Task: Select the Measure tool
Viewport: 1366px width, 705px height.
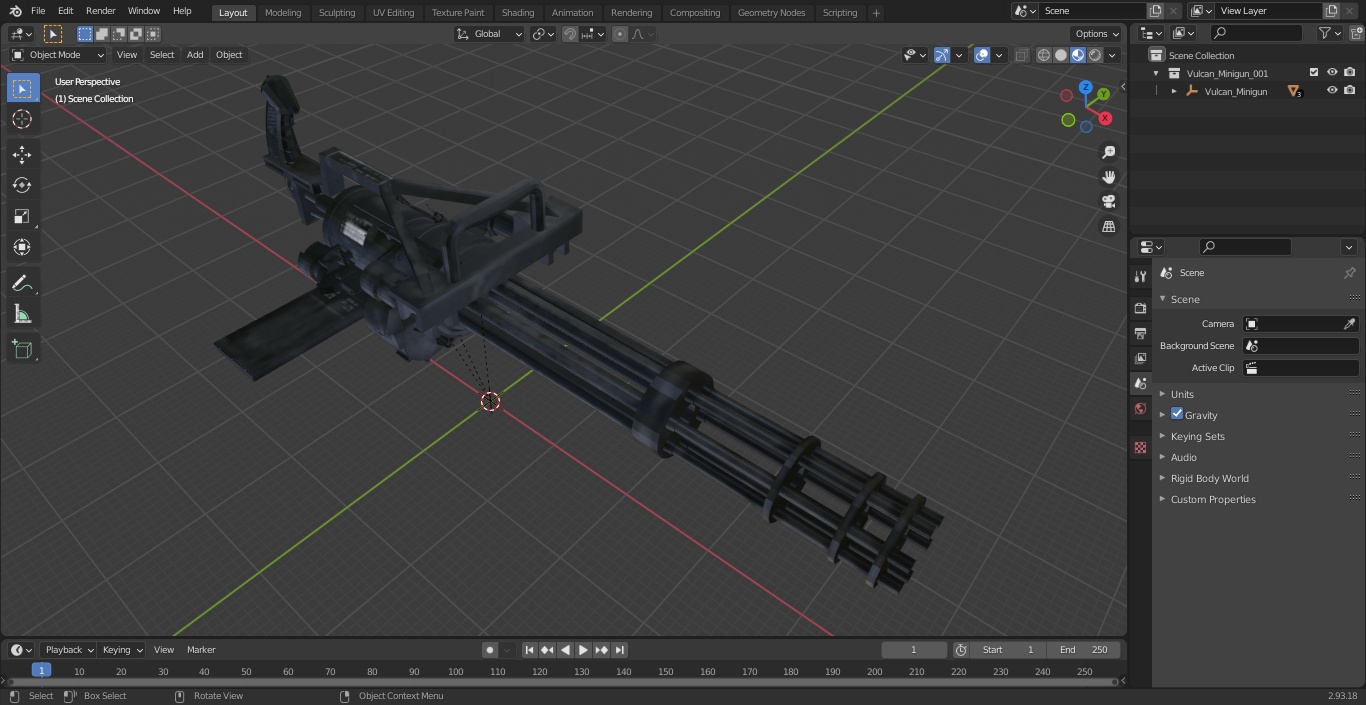Action: [x=22, y=315]
